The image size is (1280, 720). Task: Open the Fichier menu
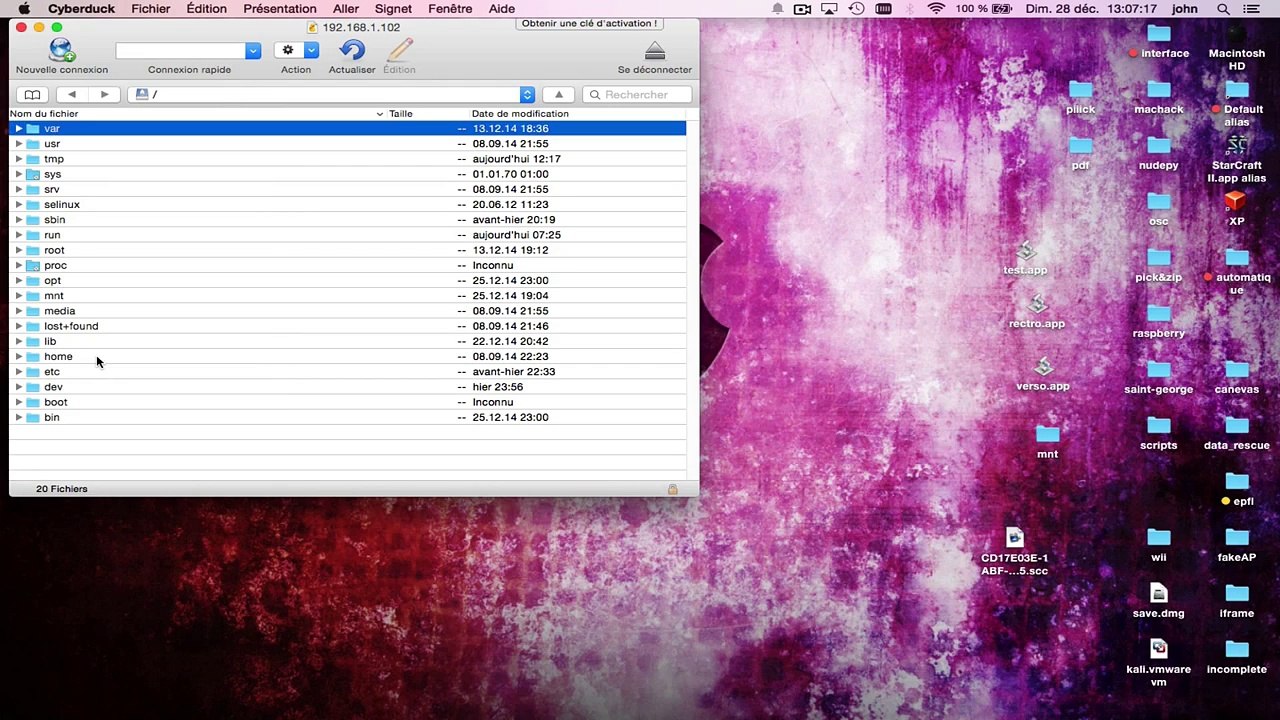[x=150, y=9]
